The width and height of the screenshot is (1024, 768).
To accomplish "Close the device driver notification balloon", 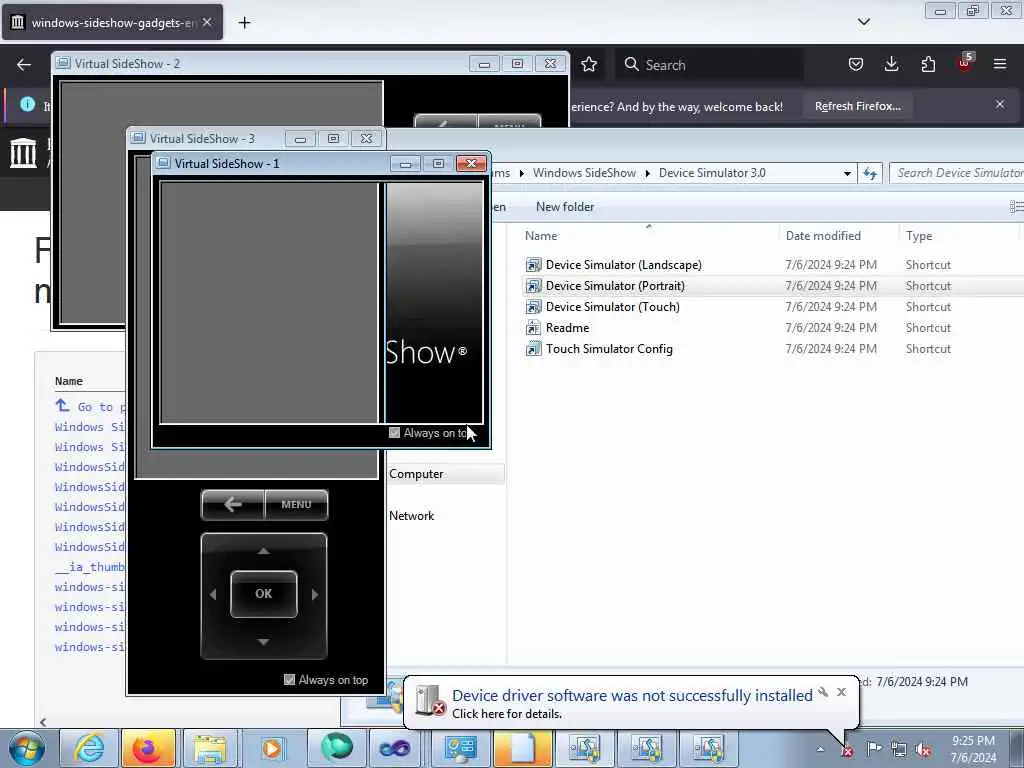I will [842, 692].
